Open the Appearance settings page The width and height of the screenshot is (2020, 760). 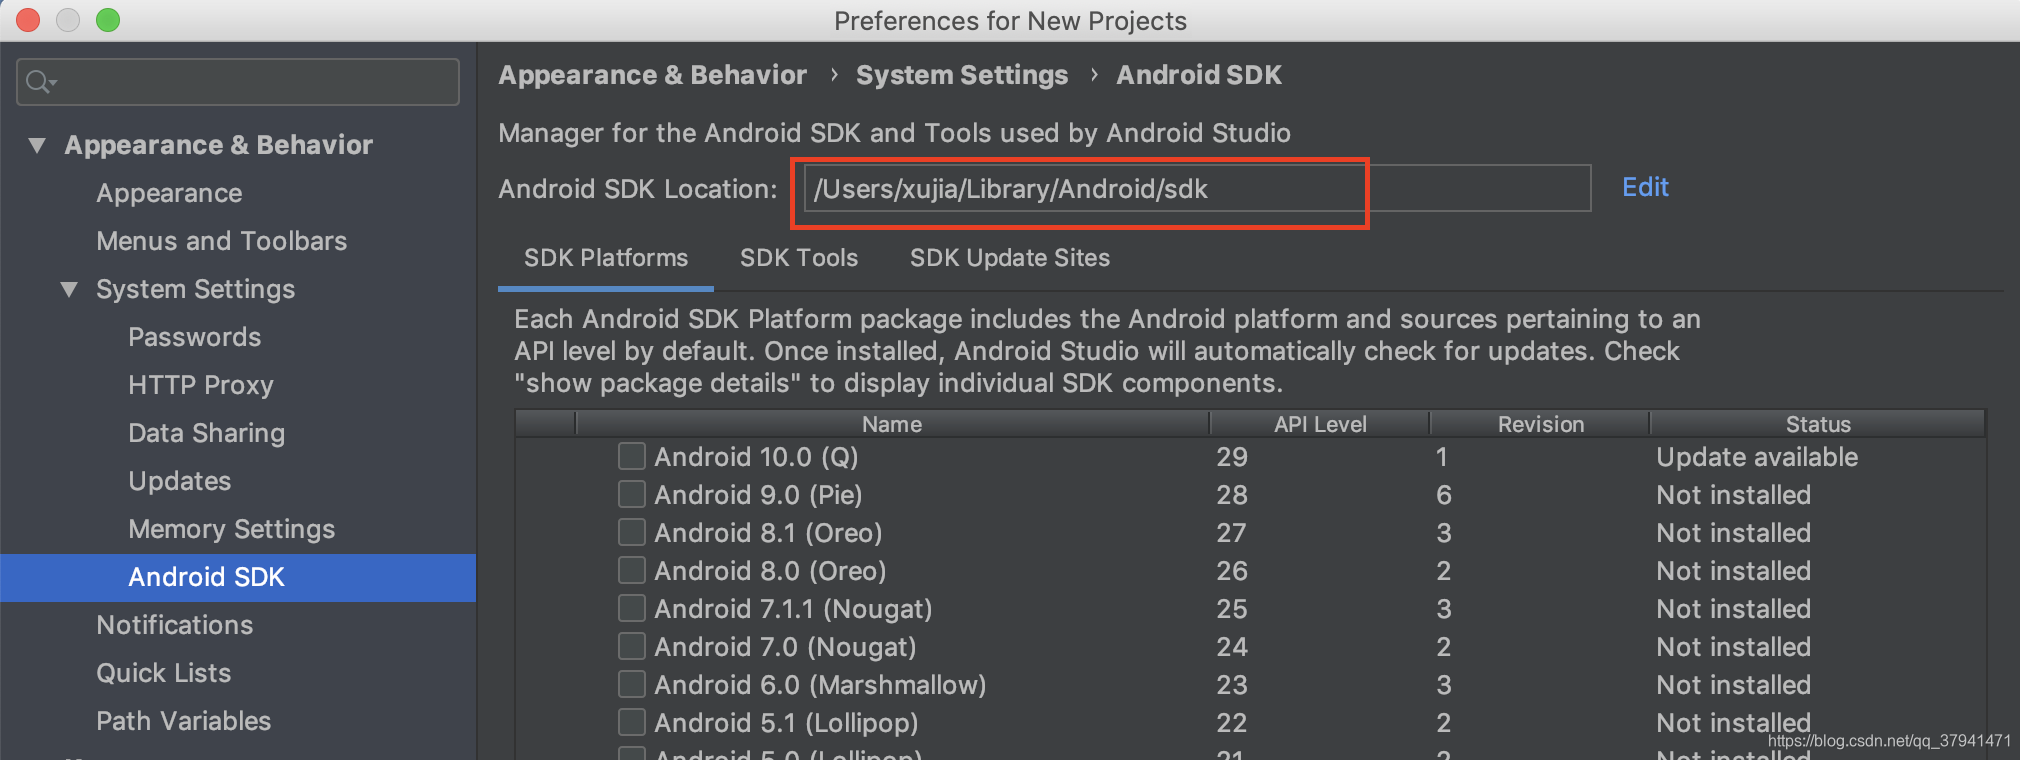tap(169, 193)
